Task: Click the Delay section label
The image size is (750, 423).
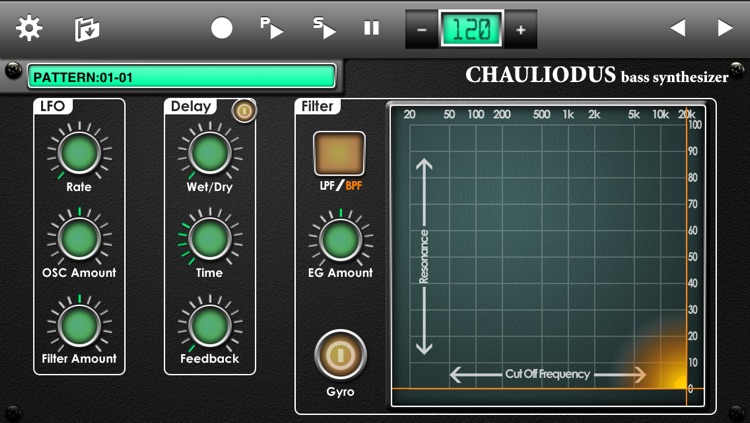Action: (x=191, y=106)
